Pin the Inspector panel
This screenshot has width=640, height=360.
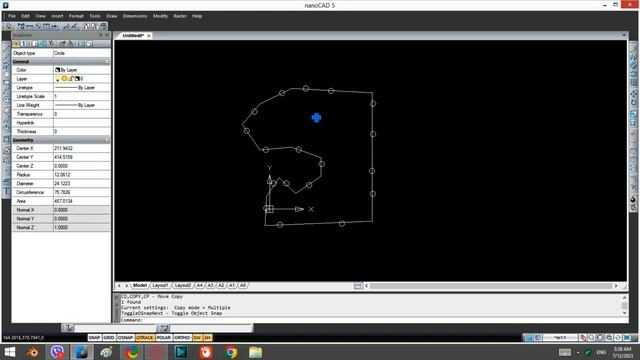101,36
